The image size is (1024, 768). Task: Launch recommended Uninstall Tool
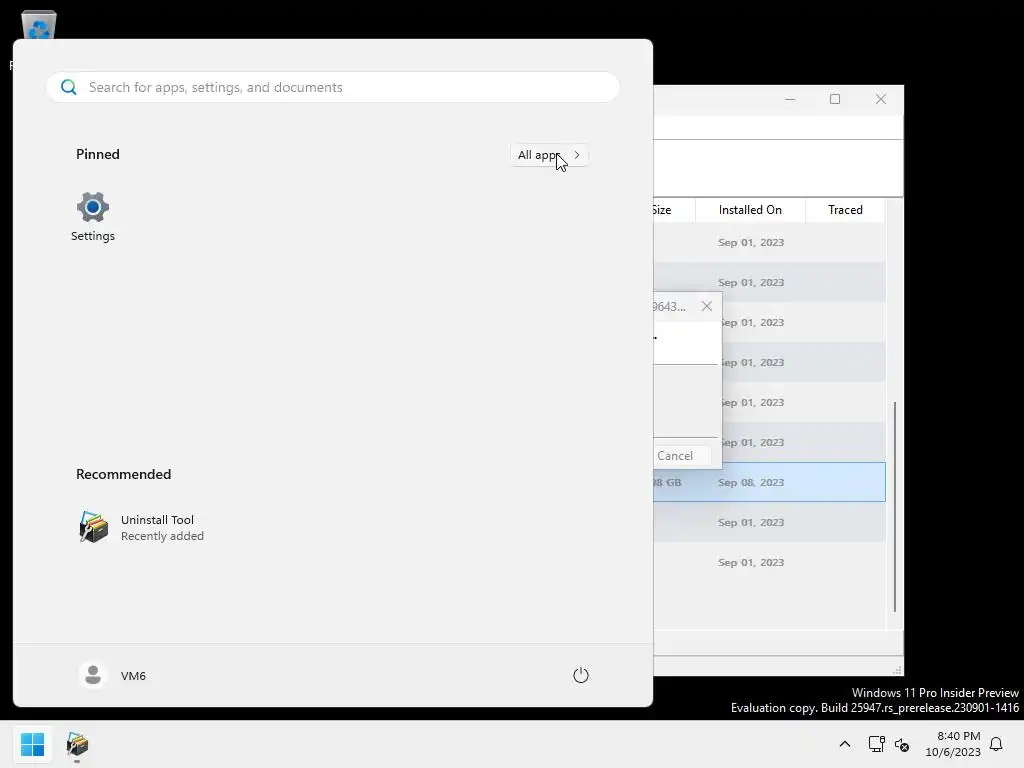pyautogui.click(x=141, y=528)
